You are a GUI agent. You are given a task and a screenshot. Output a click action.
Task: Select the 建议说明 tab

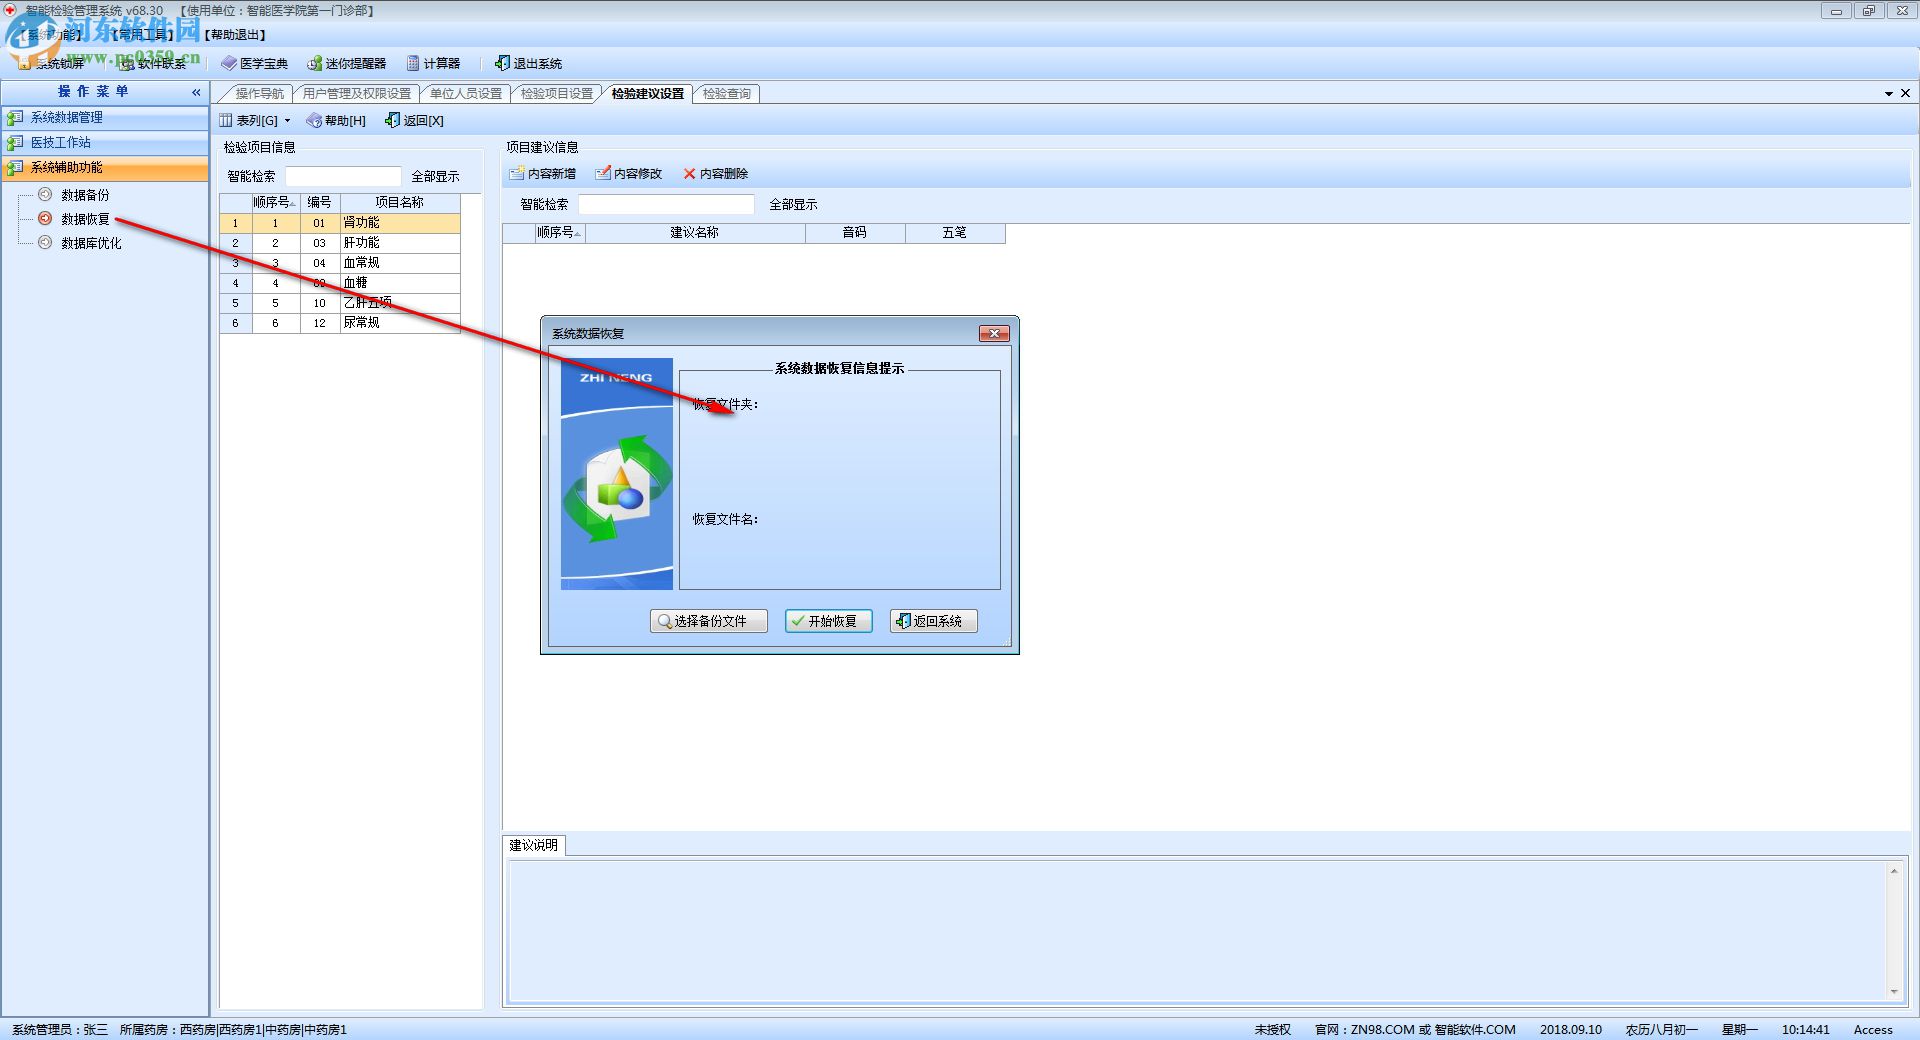[533, 845]
